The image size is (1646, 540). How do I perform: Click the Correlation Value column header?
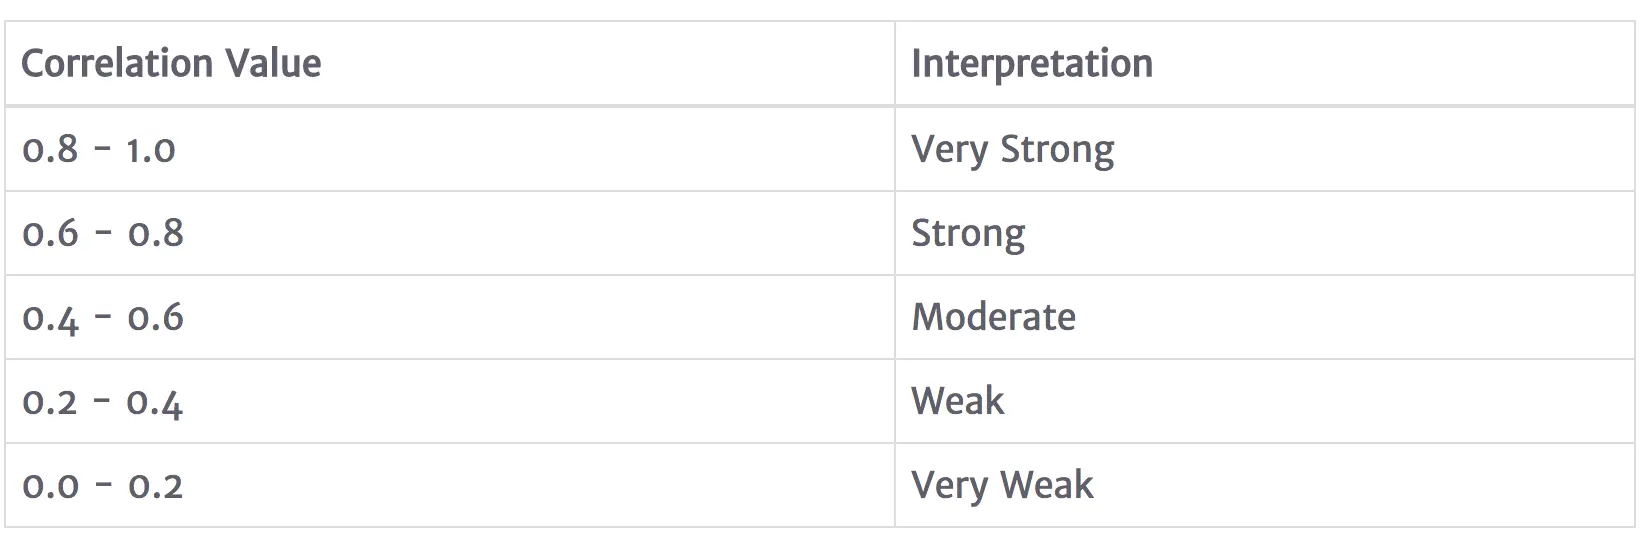171,64
